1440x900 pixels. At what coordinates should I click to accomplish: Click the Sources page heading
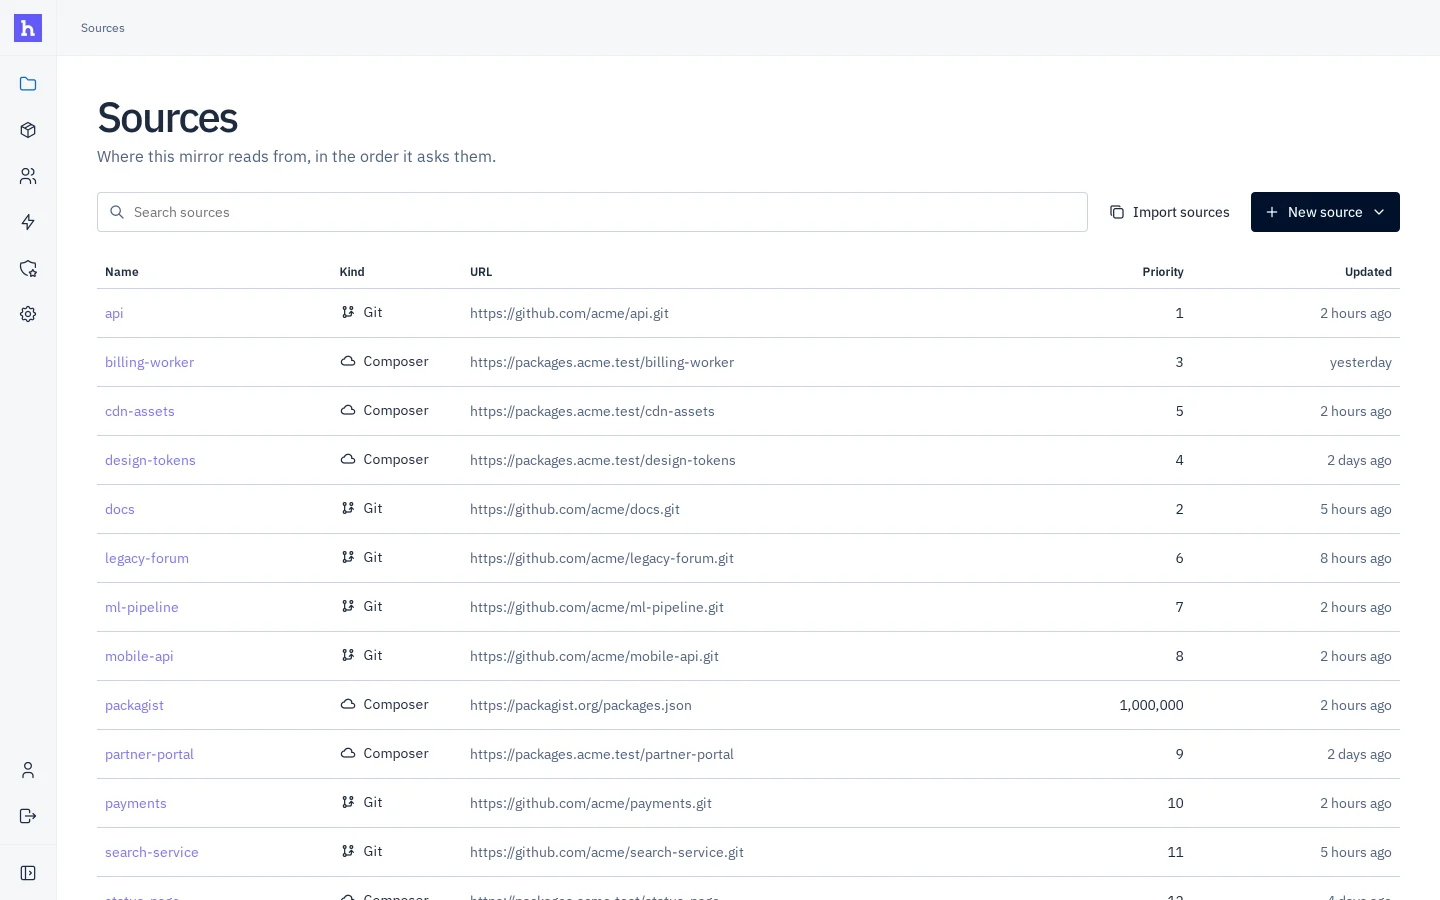tap(167, 118)
